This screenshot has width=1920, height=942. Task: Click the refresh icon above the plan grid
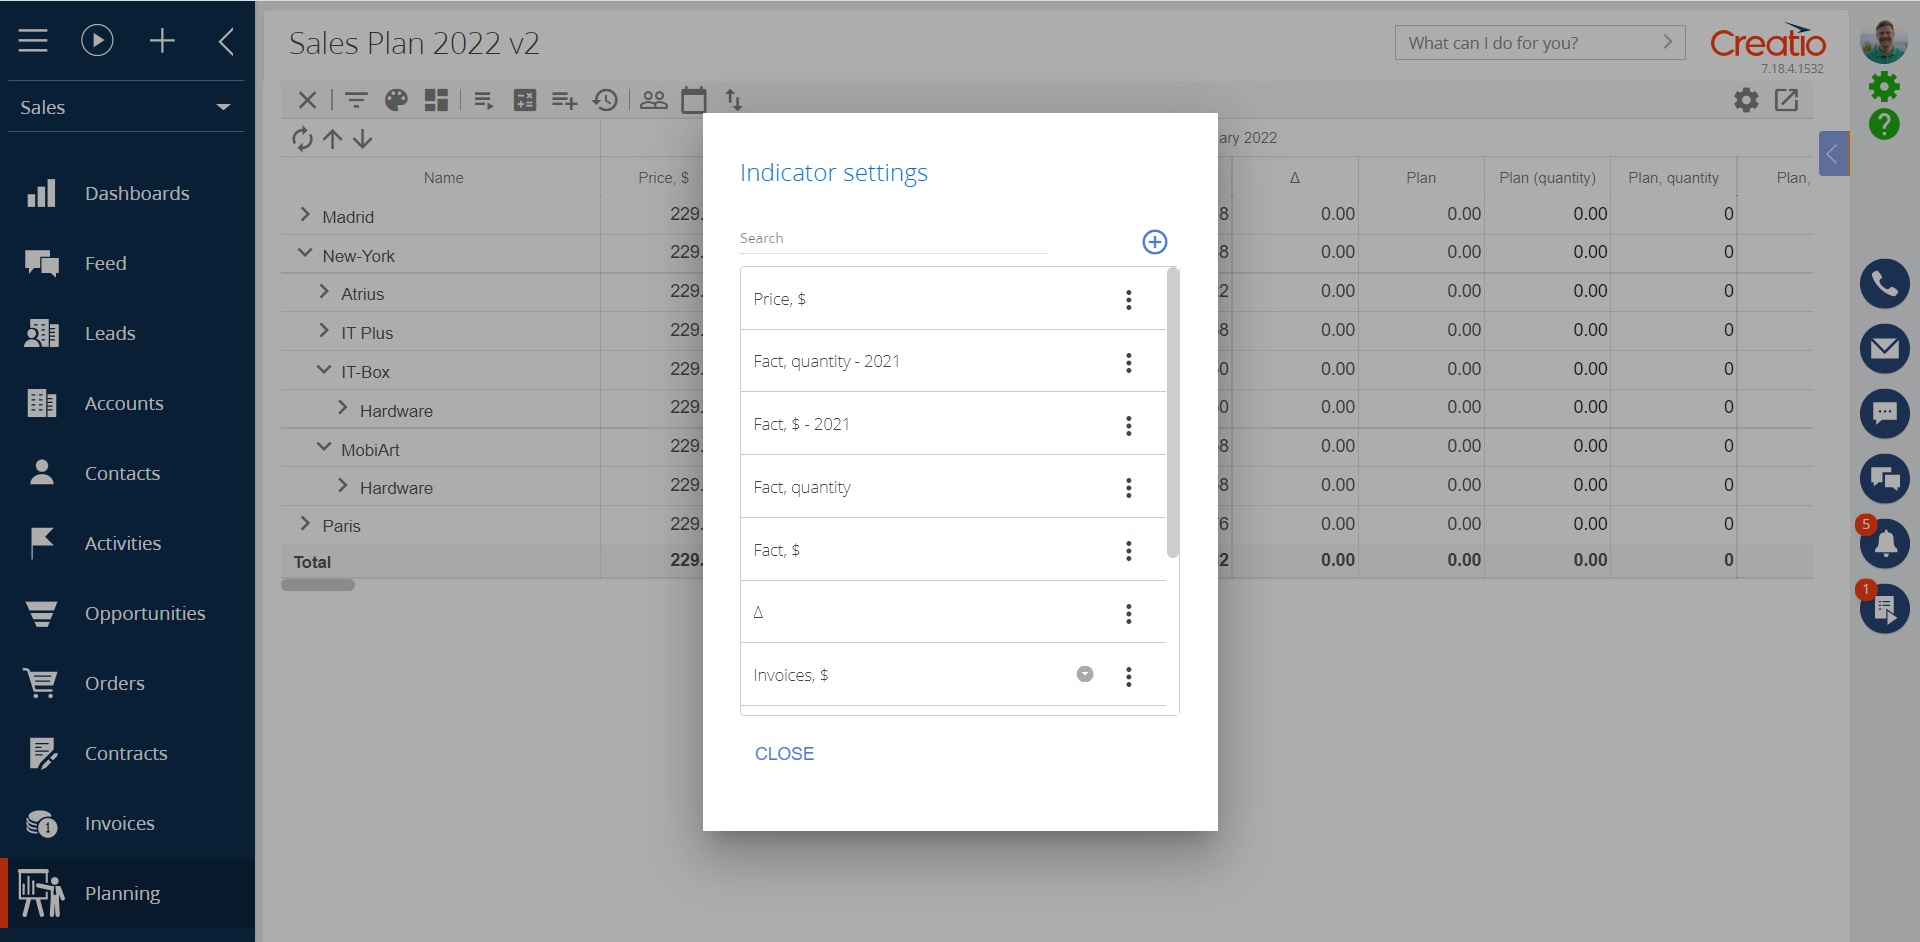(x=302, y=139)
